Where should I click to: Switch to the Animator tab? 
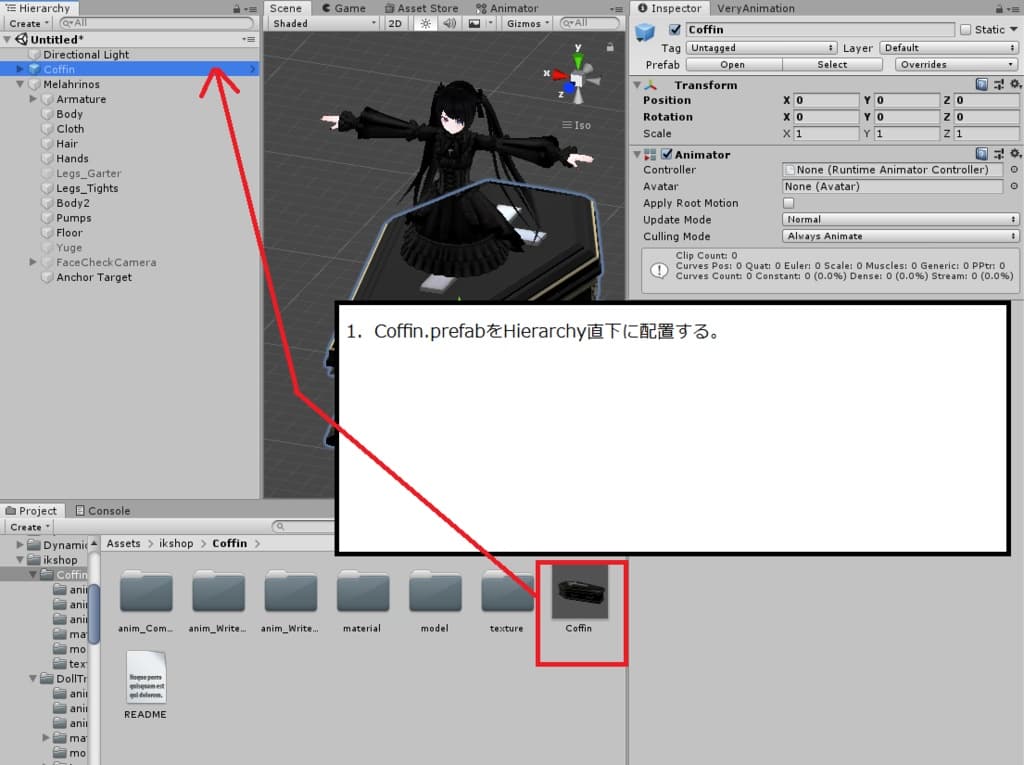pos(507,8)
